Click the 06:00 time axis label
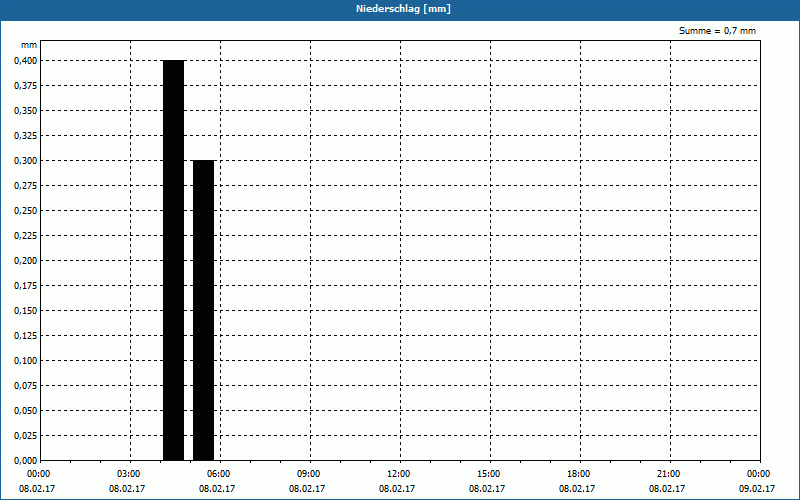 [x=218, y=474]
